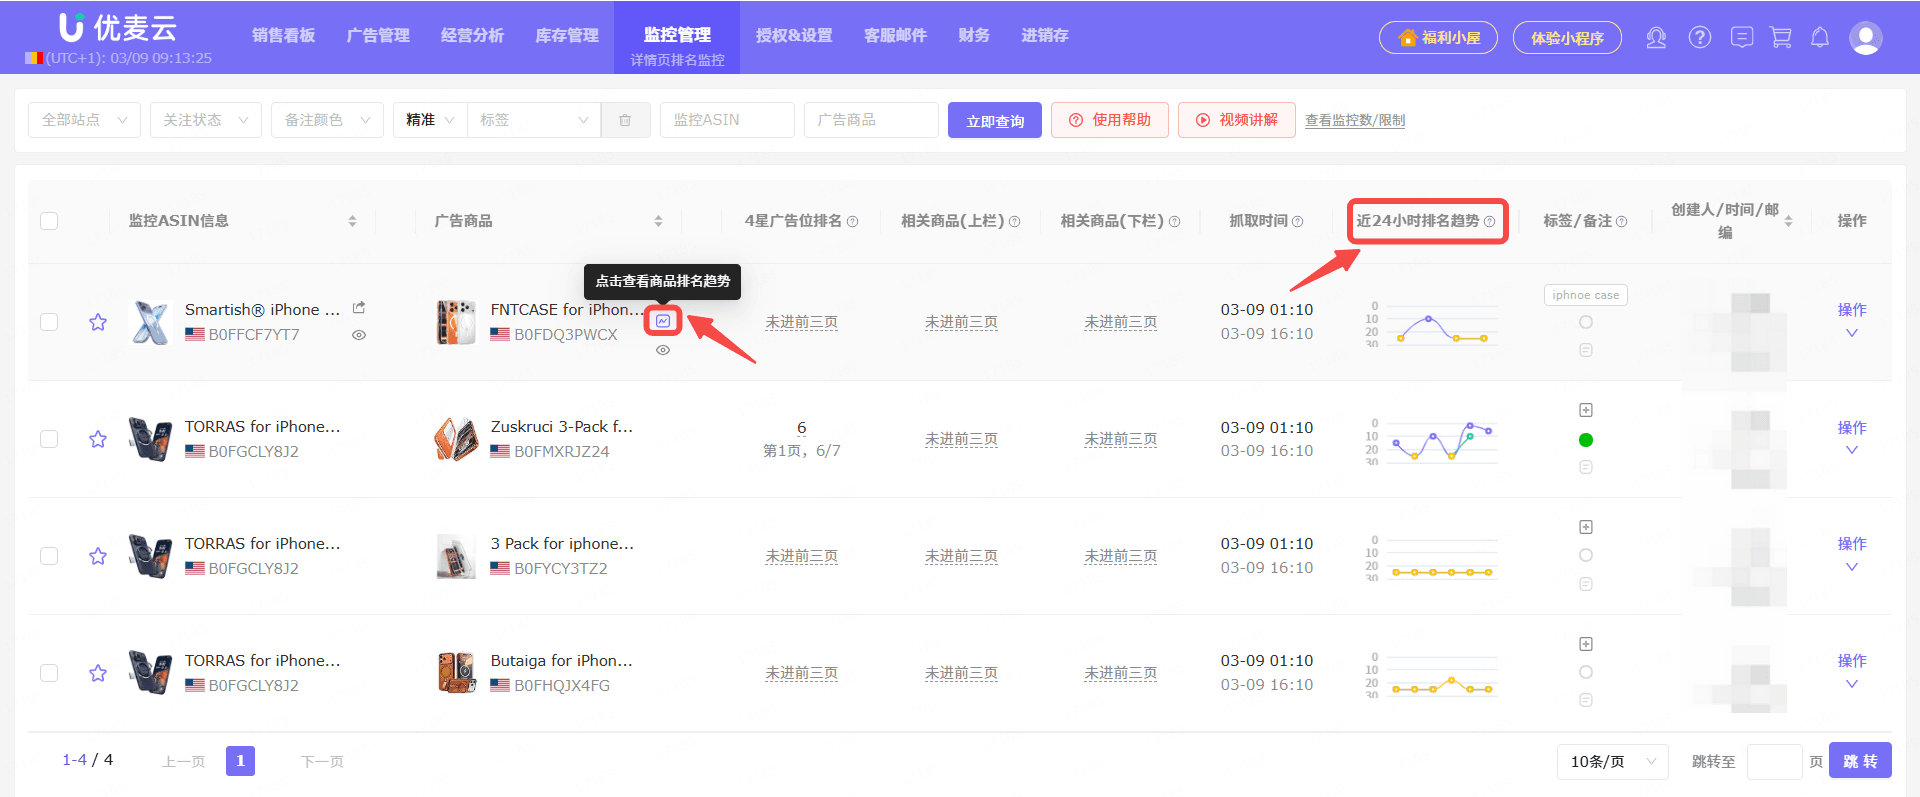Open the user avatar menu

[1866, 38]
